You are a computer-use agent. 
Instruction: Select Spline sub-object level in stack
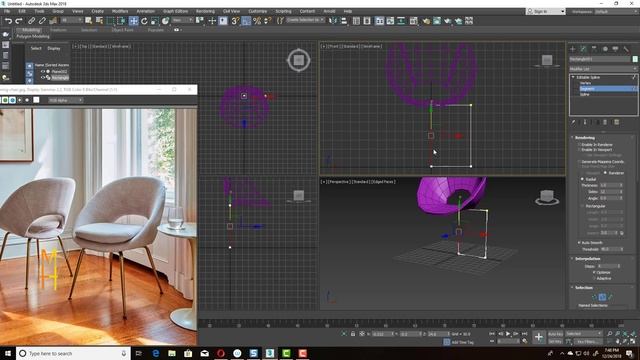(x=584, y=94)
